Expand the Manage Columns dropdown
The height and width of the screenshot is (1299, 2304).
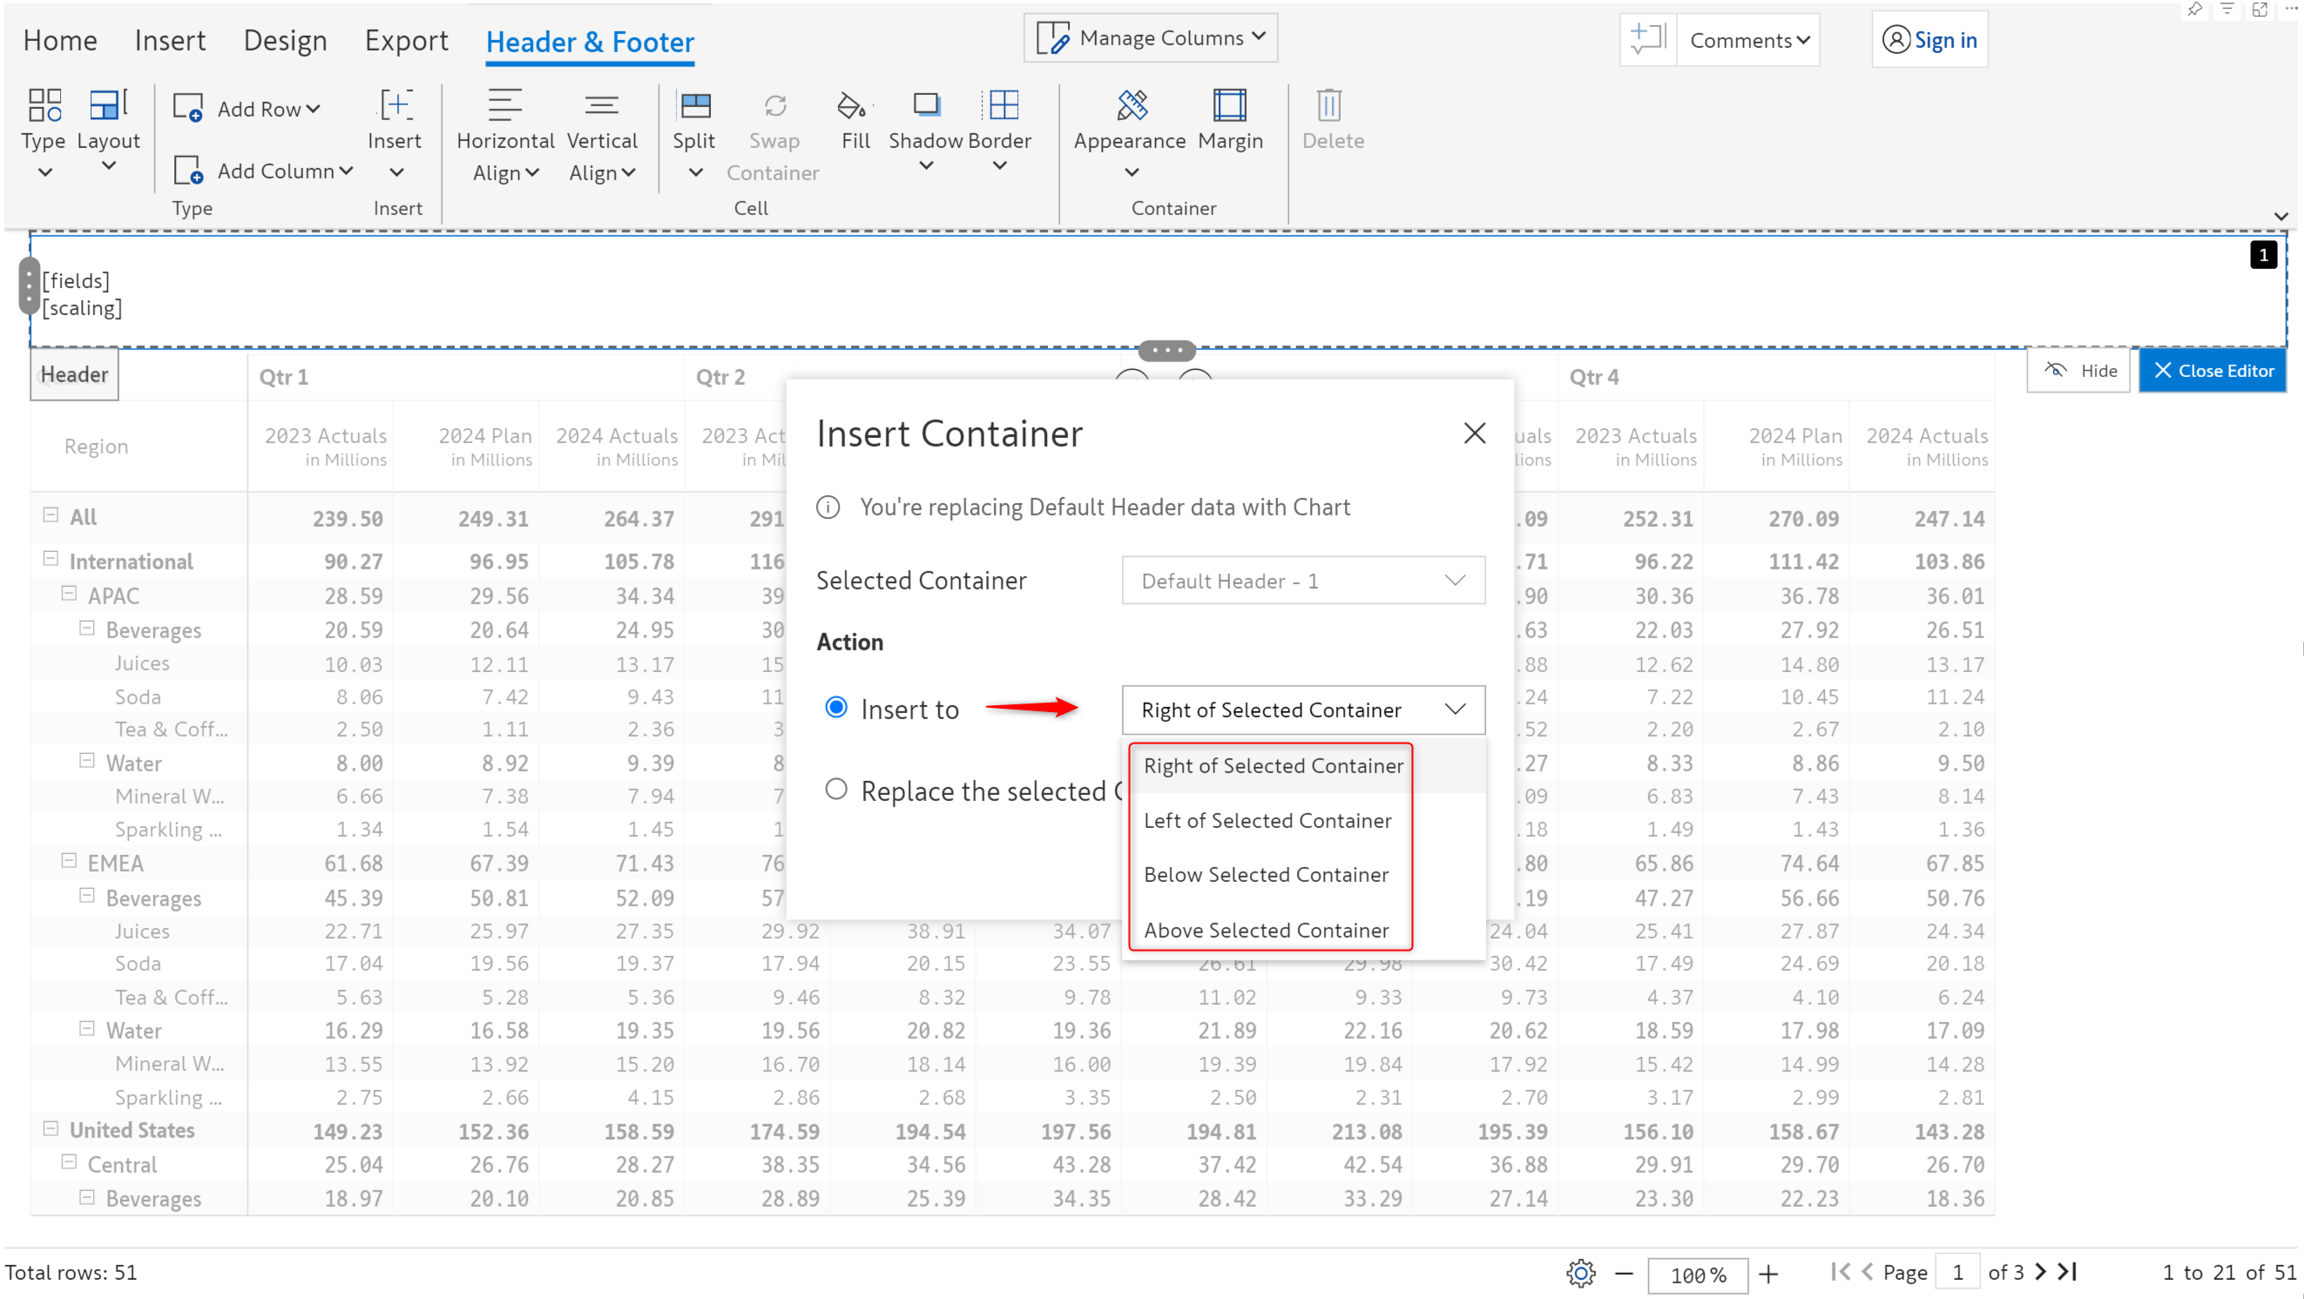pyautogui.click(x=1150, y=38)
